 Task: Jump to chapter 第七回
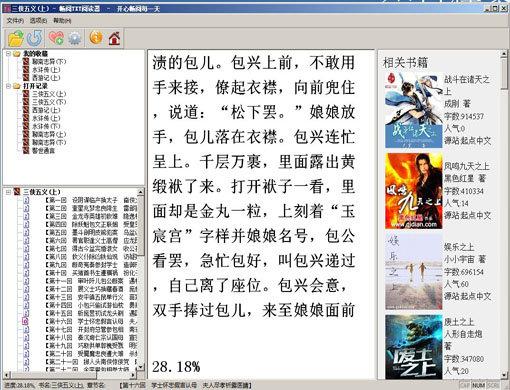click(91, 249)
